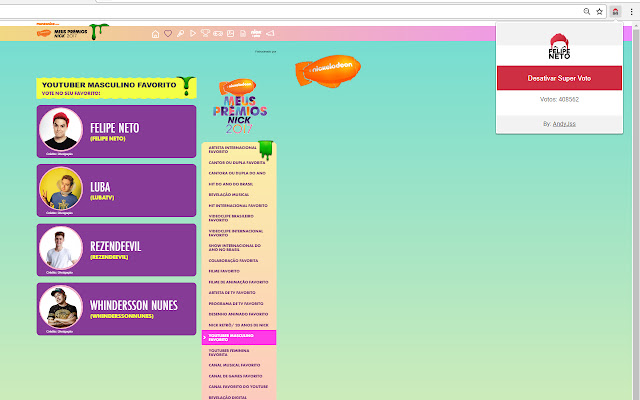Select Revelação Musical category
This screenshot has height=400, width=640.
[229, 195]
